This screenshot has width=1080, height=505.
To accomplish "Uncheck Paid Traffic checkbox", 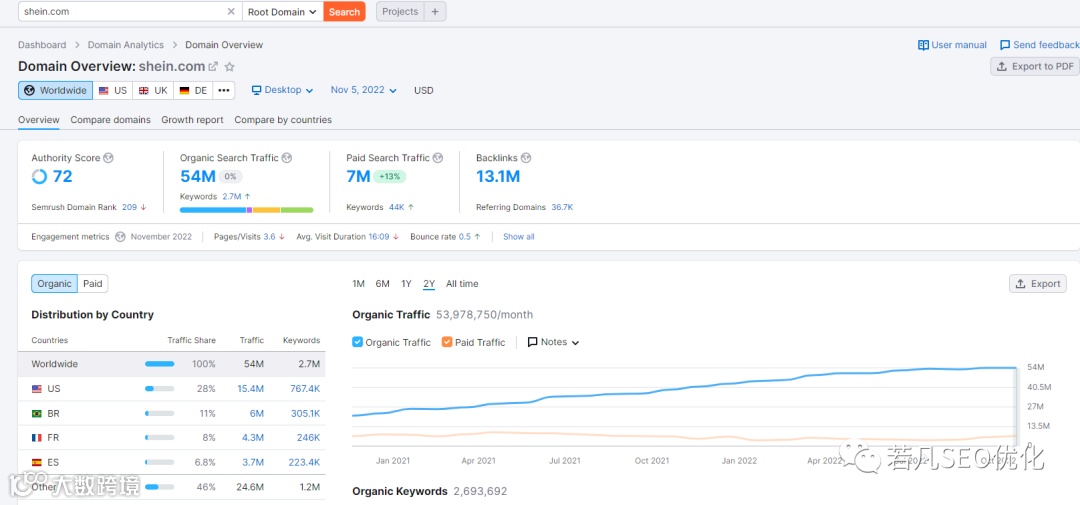I will pos(447,342).
